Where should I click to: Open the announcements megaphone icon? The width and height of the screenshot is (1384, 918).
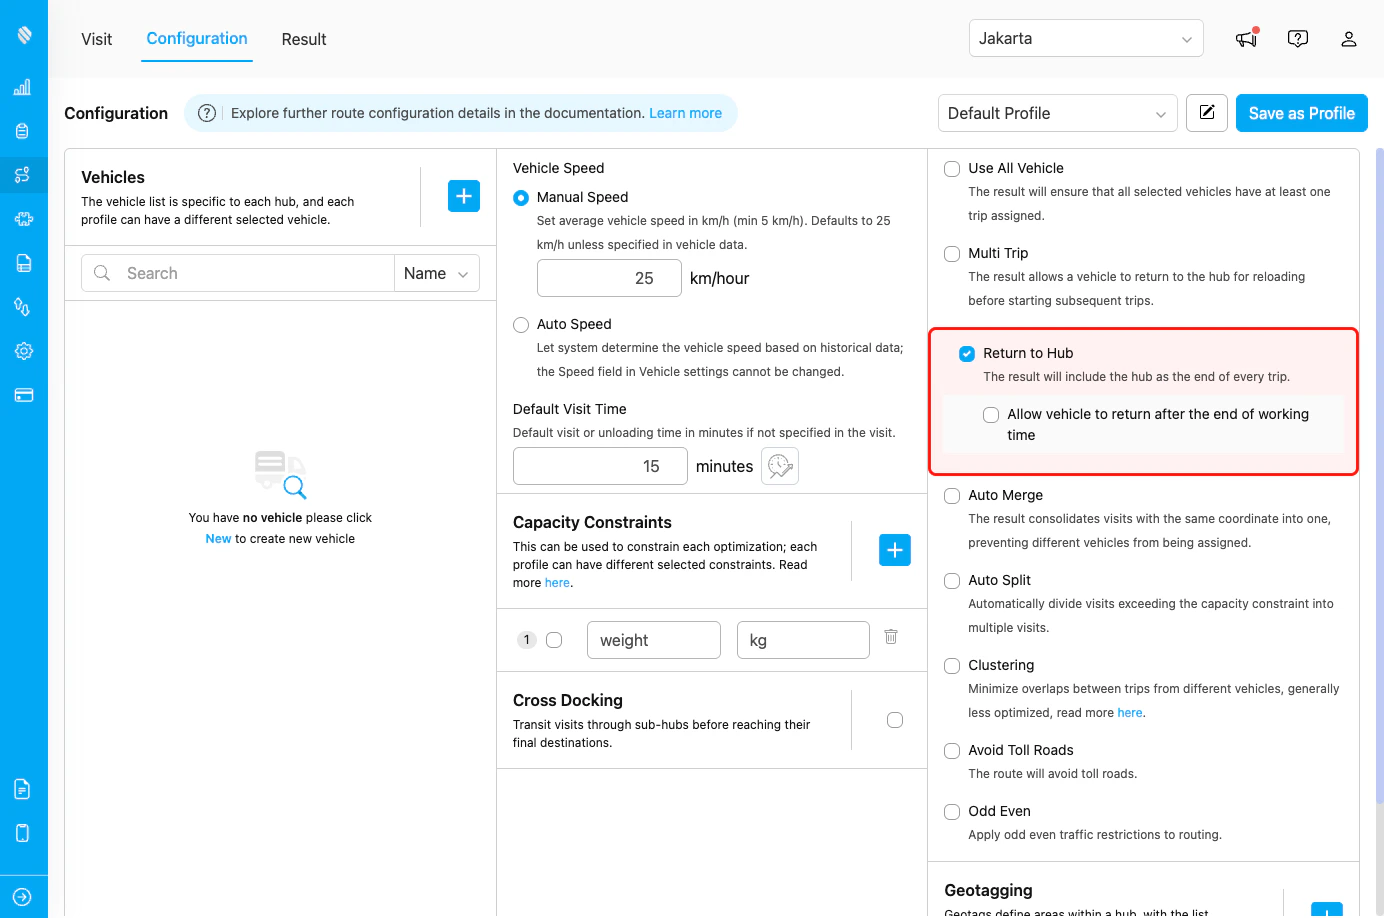click(1245, 38)
